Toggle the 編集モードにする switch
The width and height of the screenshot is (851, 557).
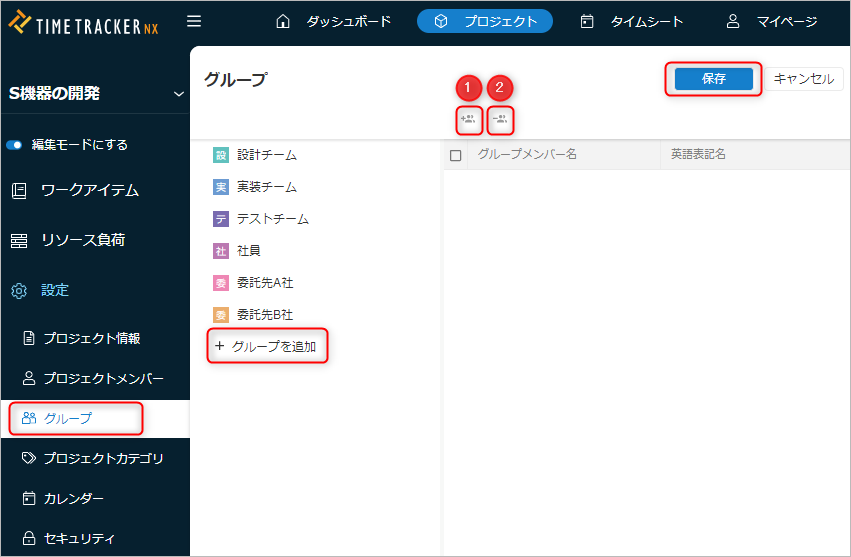15,145
